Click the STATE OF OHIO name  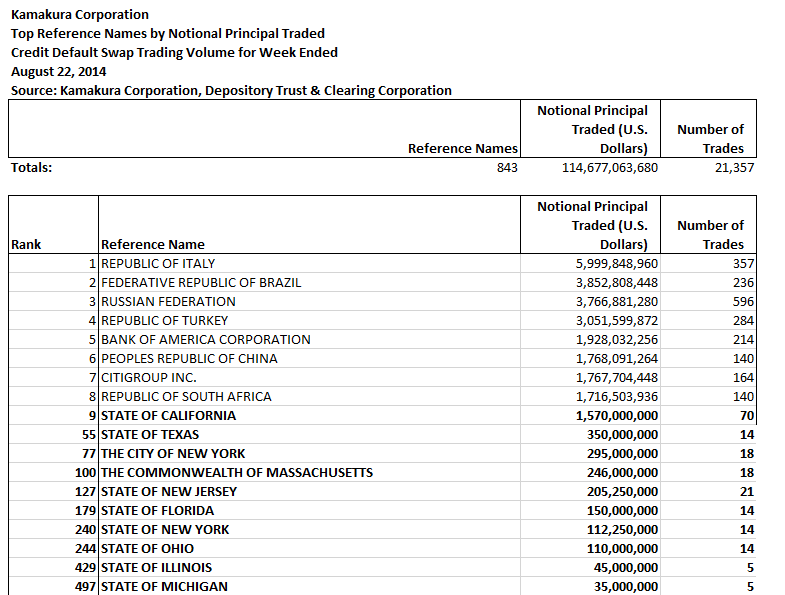[x=147, y=549]
